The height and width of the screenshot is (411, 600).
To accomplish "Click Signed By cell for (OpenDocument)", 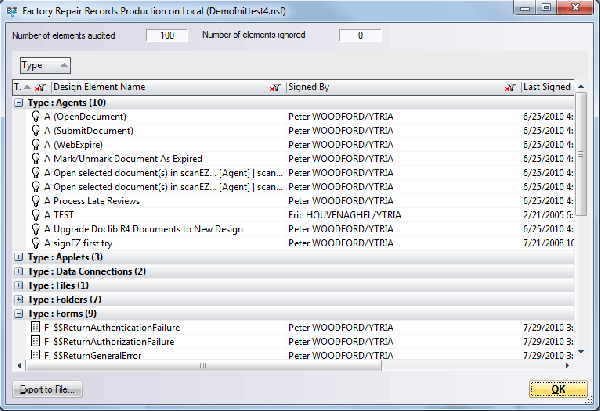I will coord(341,117).
